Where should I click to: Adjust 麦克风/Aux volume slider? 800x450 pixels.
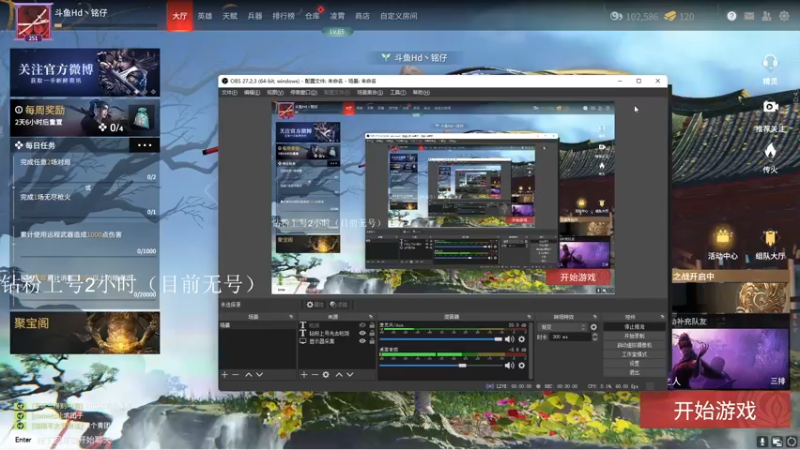tap(441, 339)
